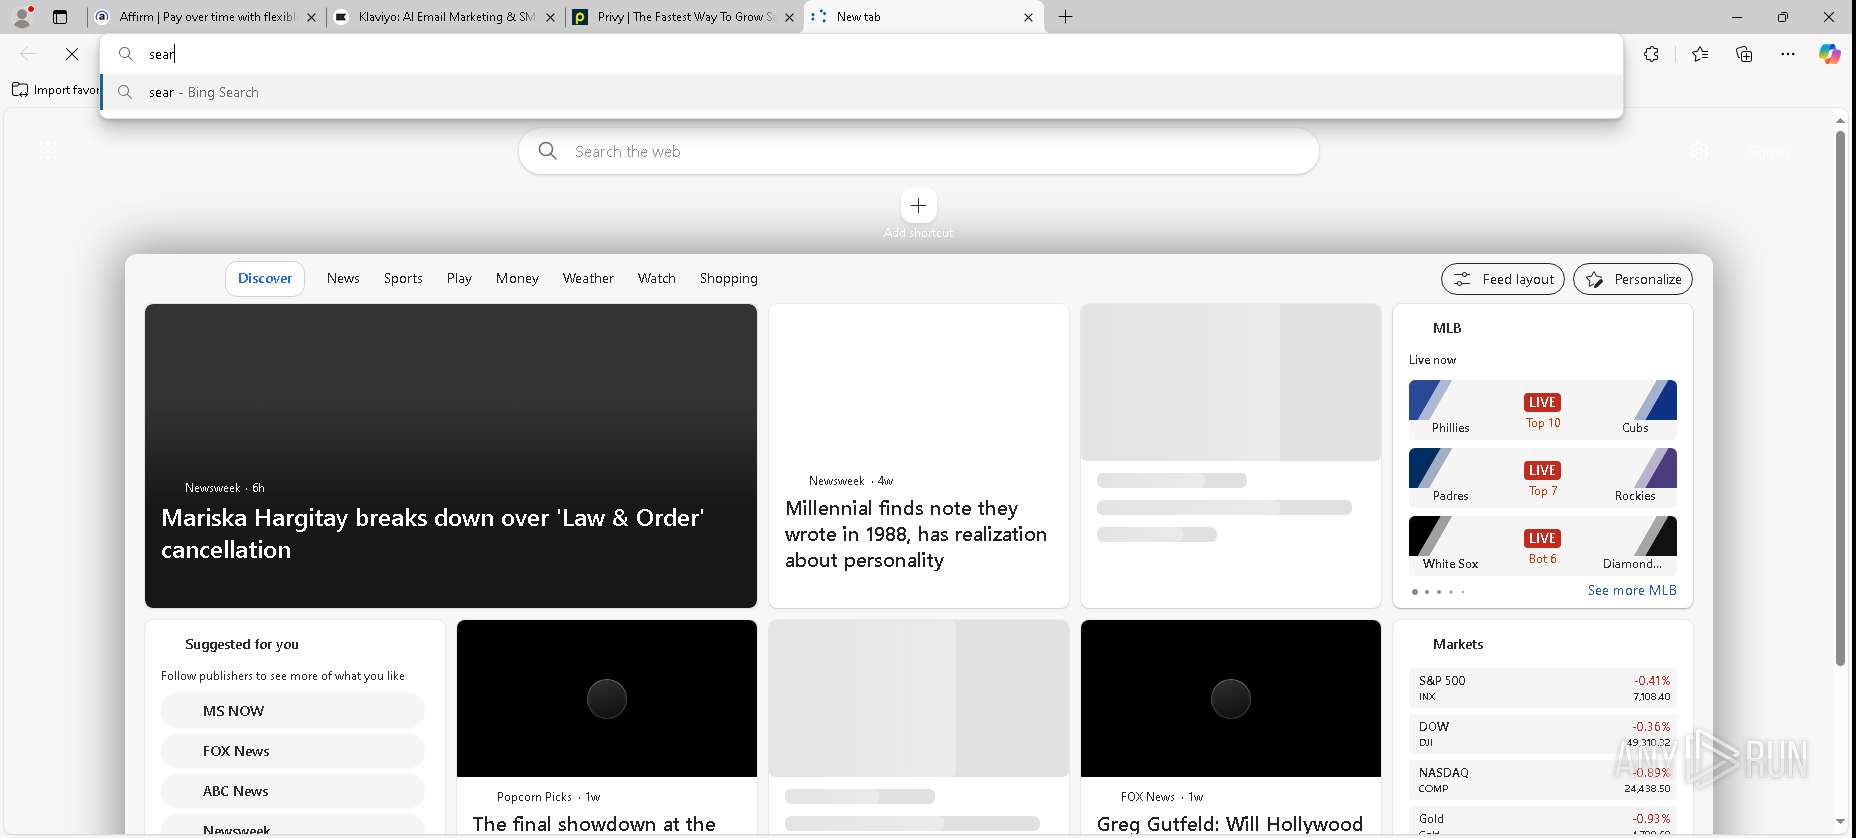Image resolution: width=1856 pixels, height=838 pixels.
Task: Open the profile avatar icon
Action: tap(22, 17)
